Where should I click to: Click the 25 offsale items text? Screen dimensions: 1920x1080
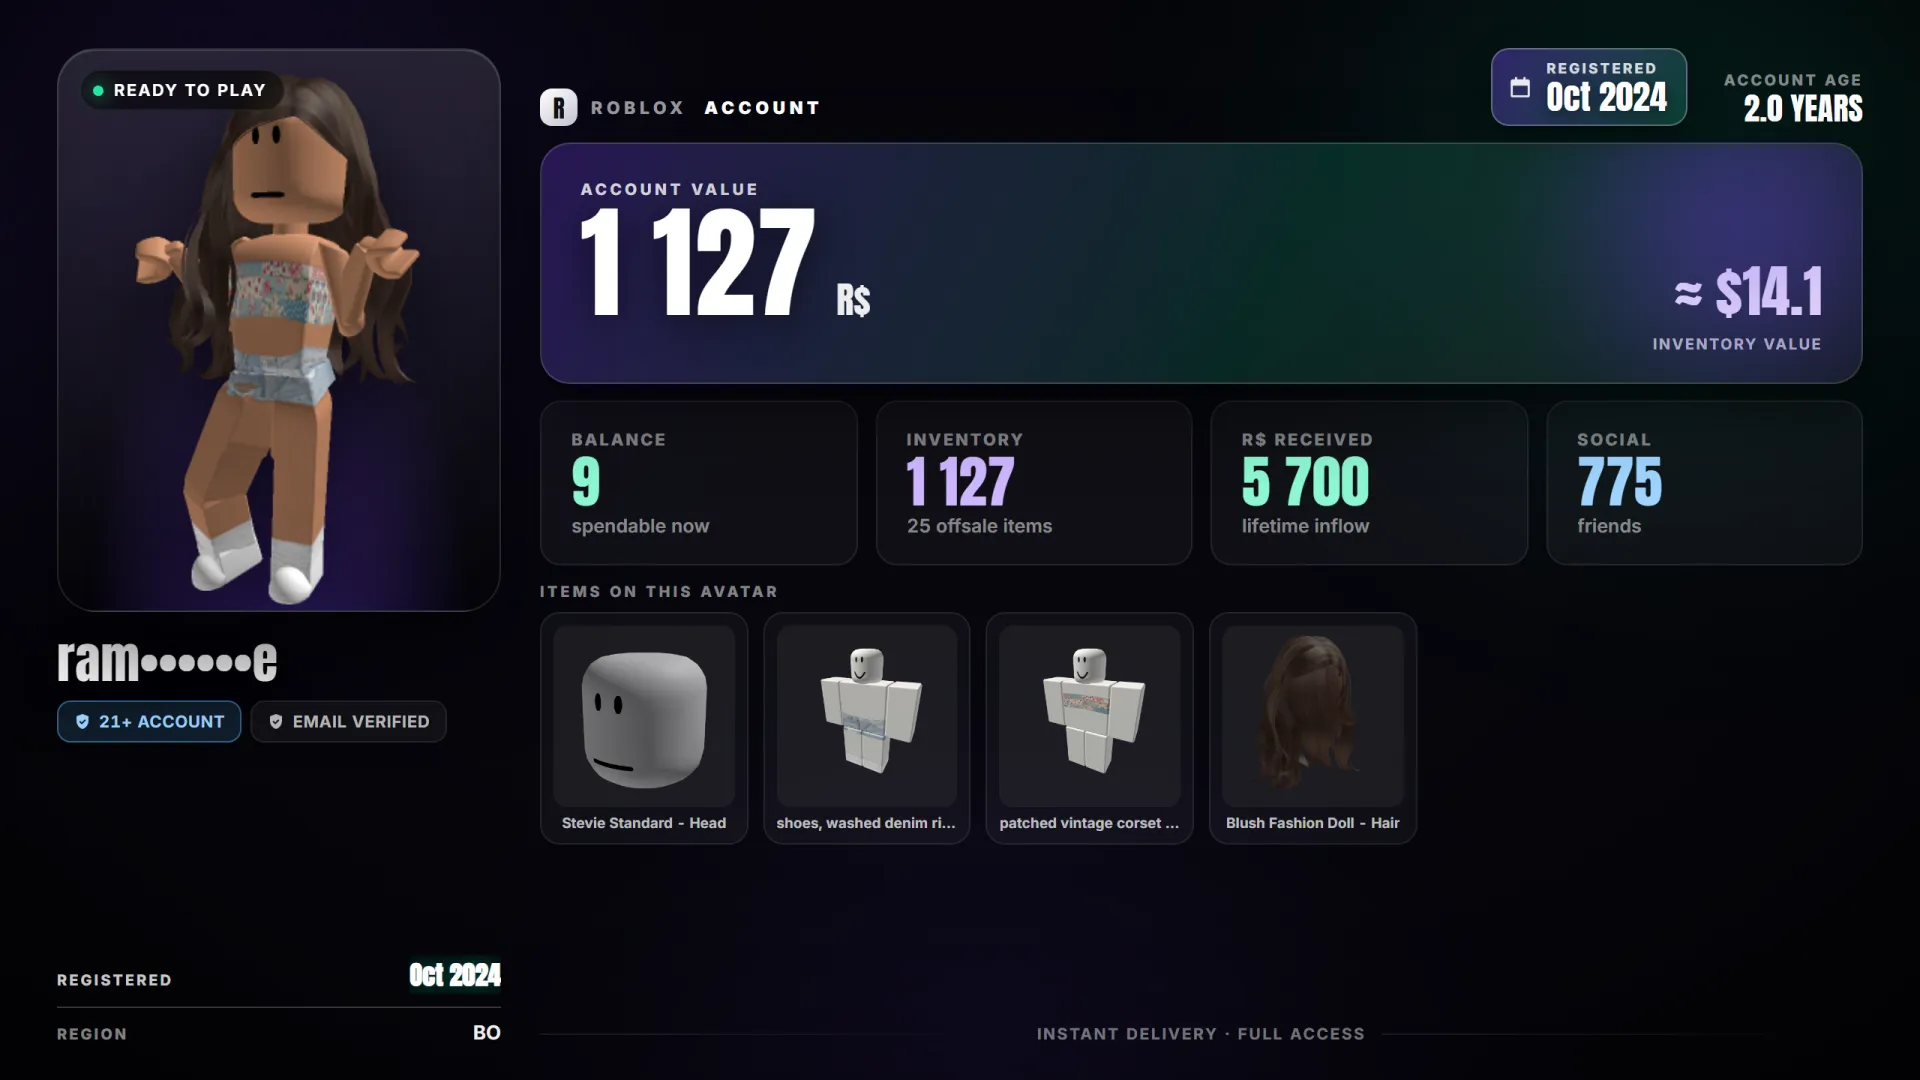[979, 526]
